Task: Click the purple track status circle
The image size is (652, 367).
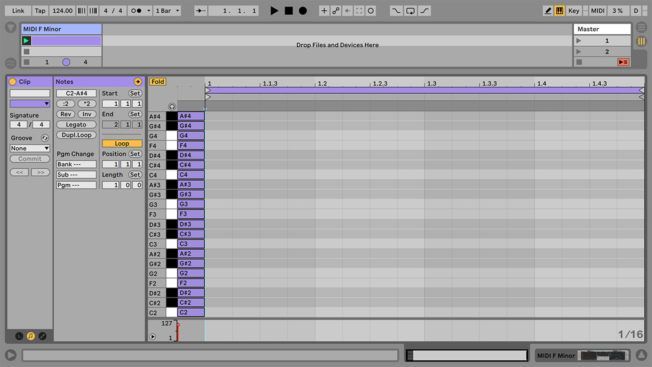Action: [66, 62]
